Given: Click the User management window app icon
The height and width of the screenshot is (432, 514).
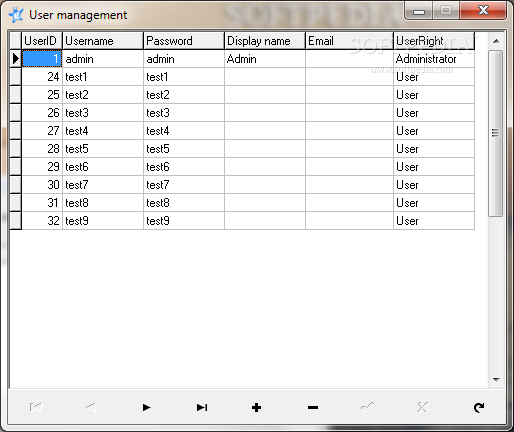Looking at the screenshot, I should [x=16, y=15].
